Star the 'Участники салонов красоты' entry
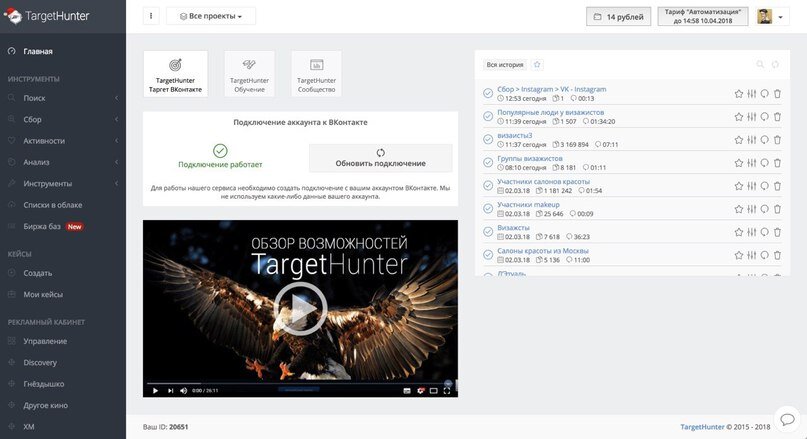The image size is (807, 439). tap(739, 186)
